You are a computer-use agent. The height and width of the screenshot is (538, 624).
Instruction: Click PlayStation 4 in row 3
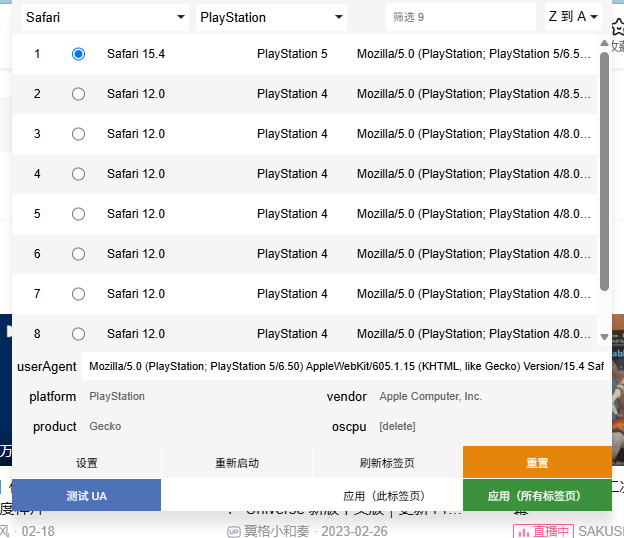click(x=292, y=134)
